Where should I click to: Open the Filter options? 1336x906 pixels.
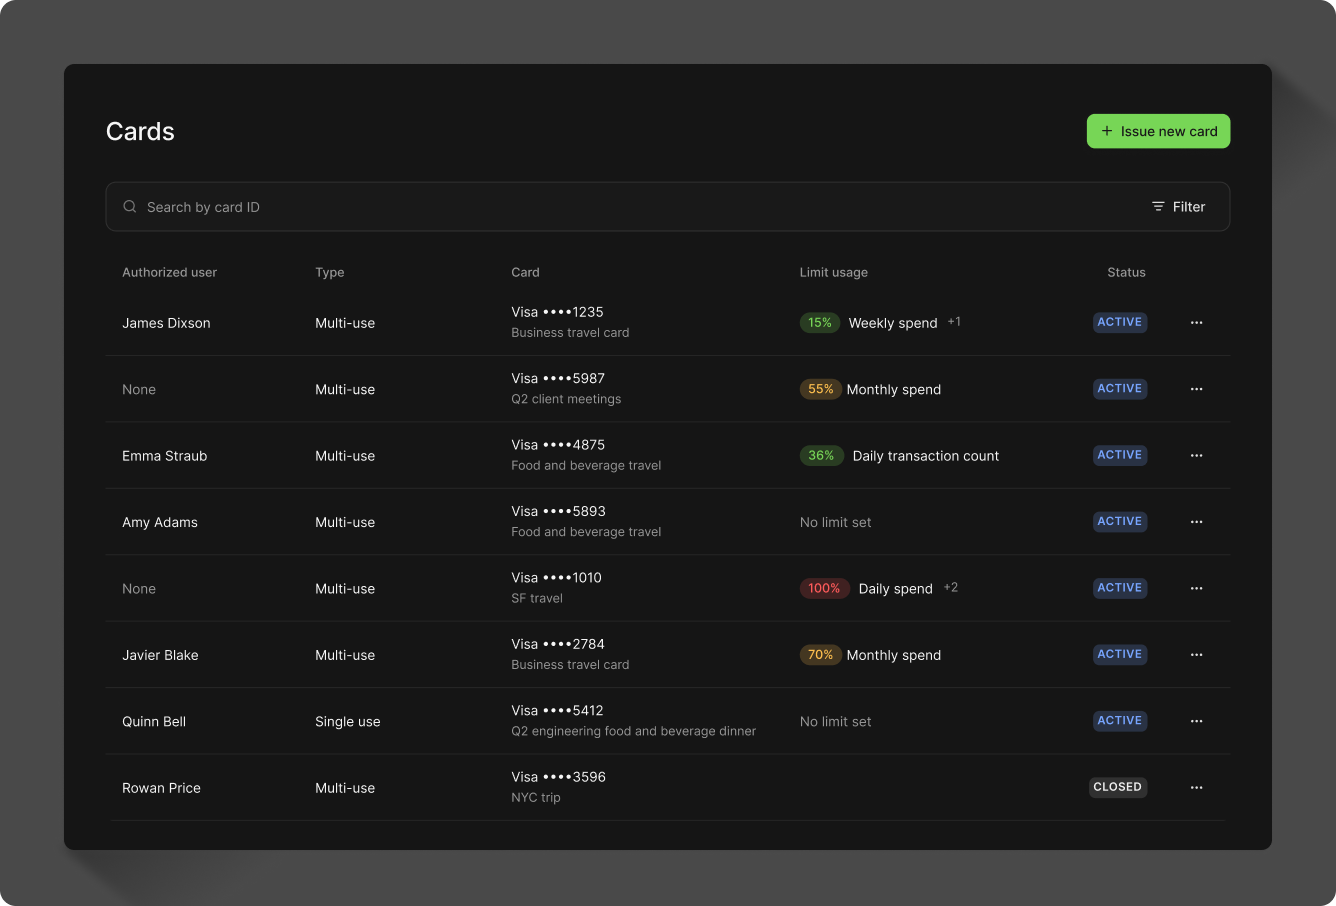1178,207
